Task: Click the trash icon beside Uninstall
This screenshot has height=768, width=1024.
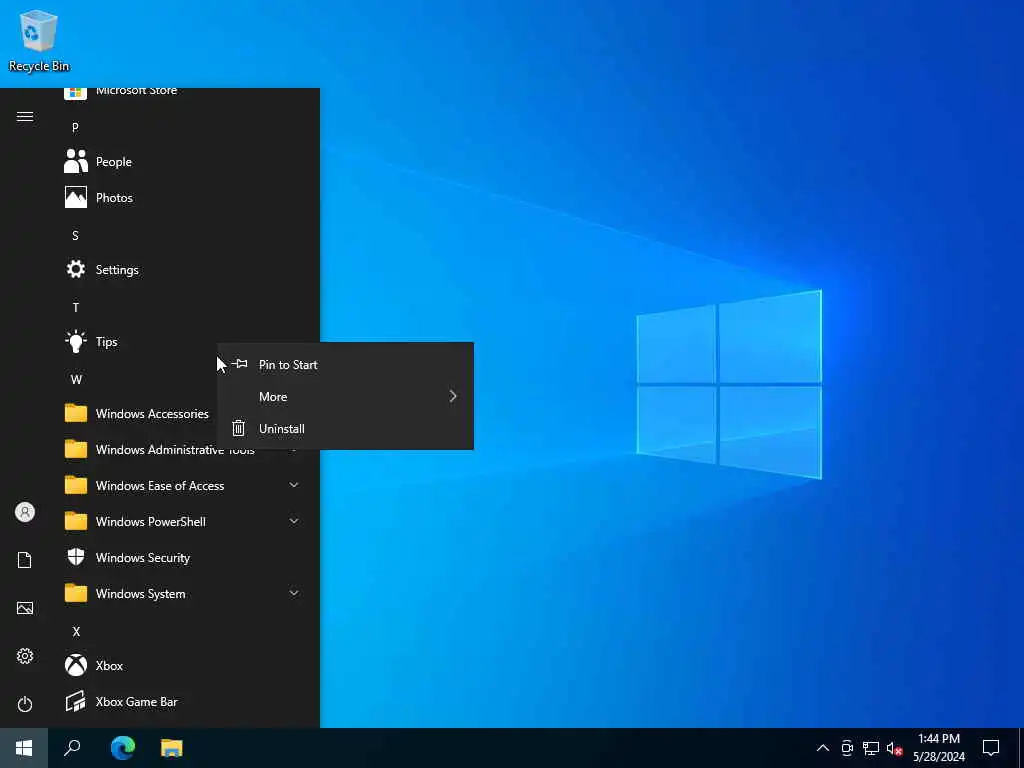Action: click(238, 428)
